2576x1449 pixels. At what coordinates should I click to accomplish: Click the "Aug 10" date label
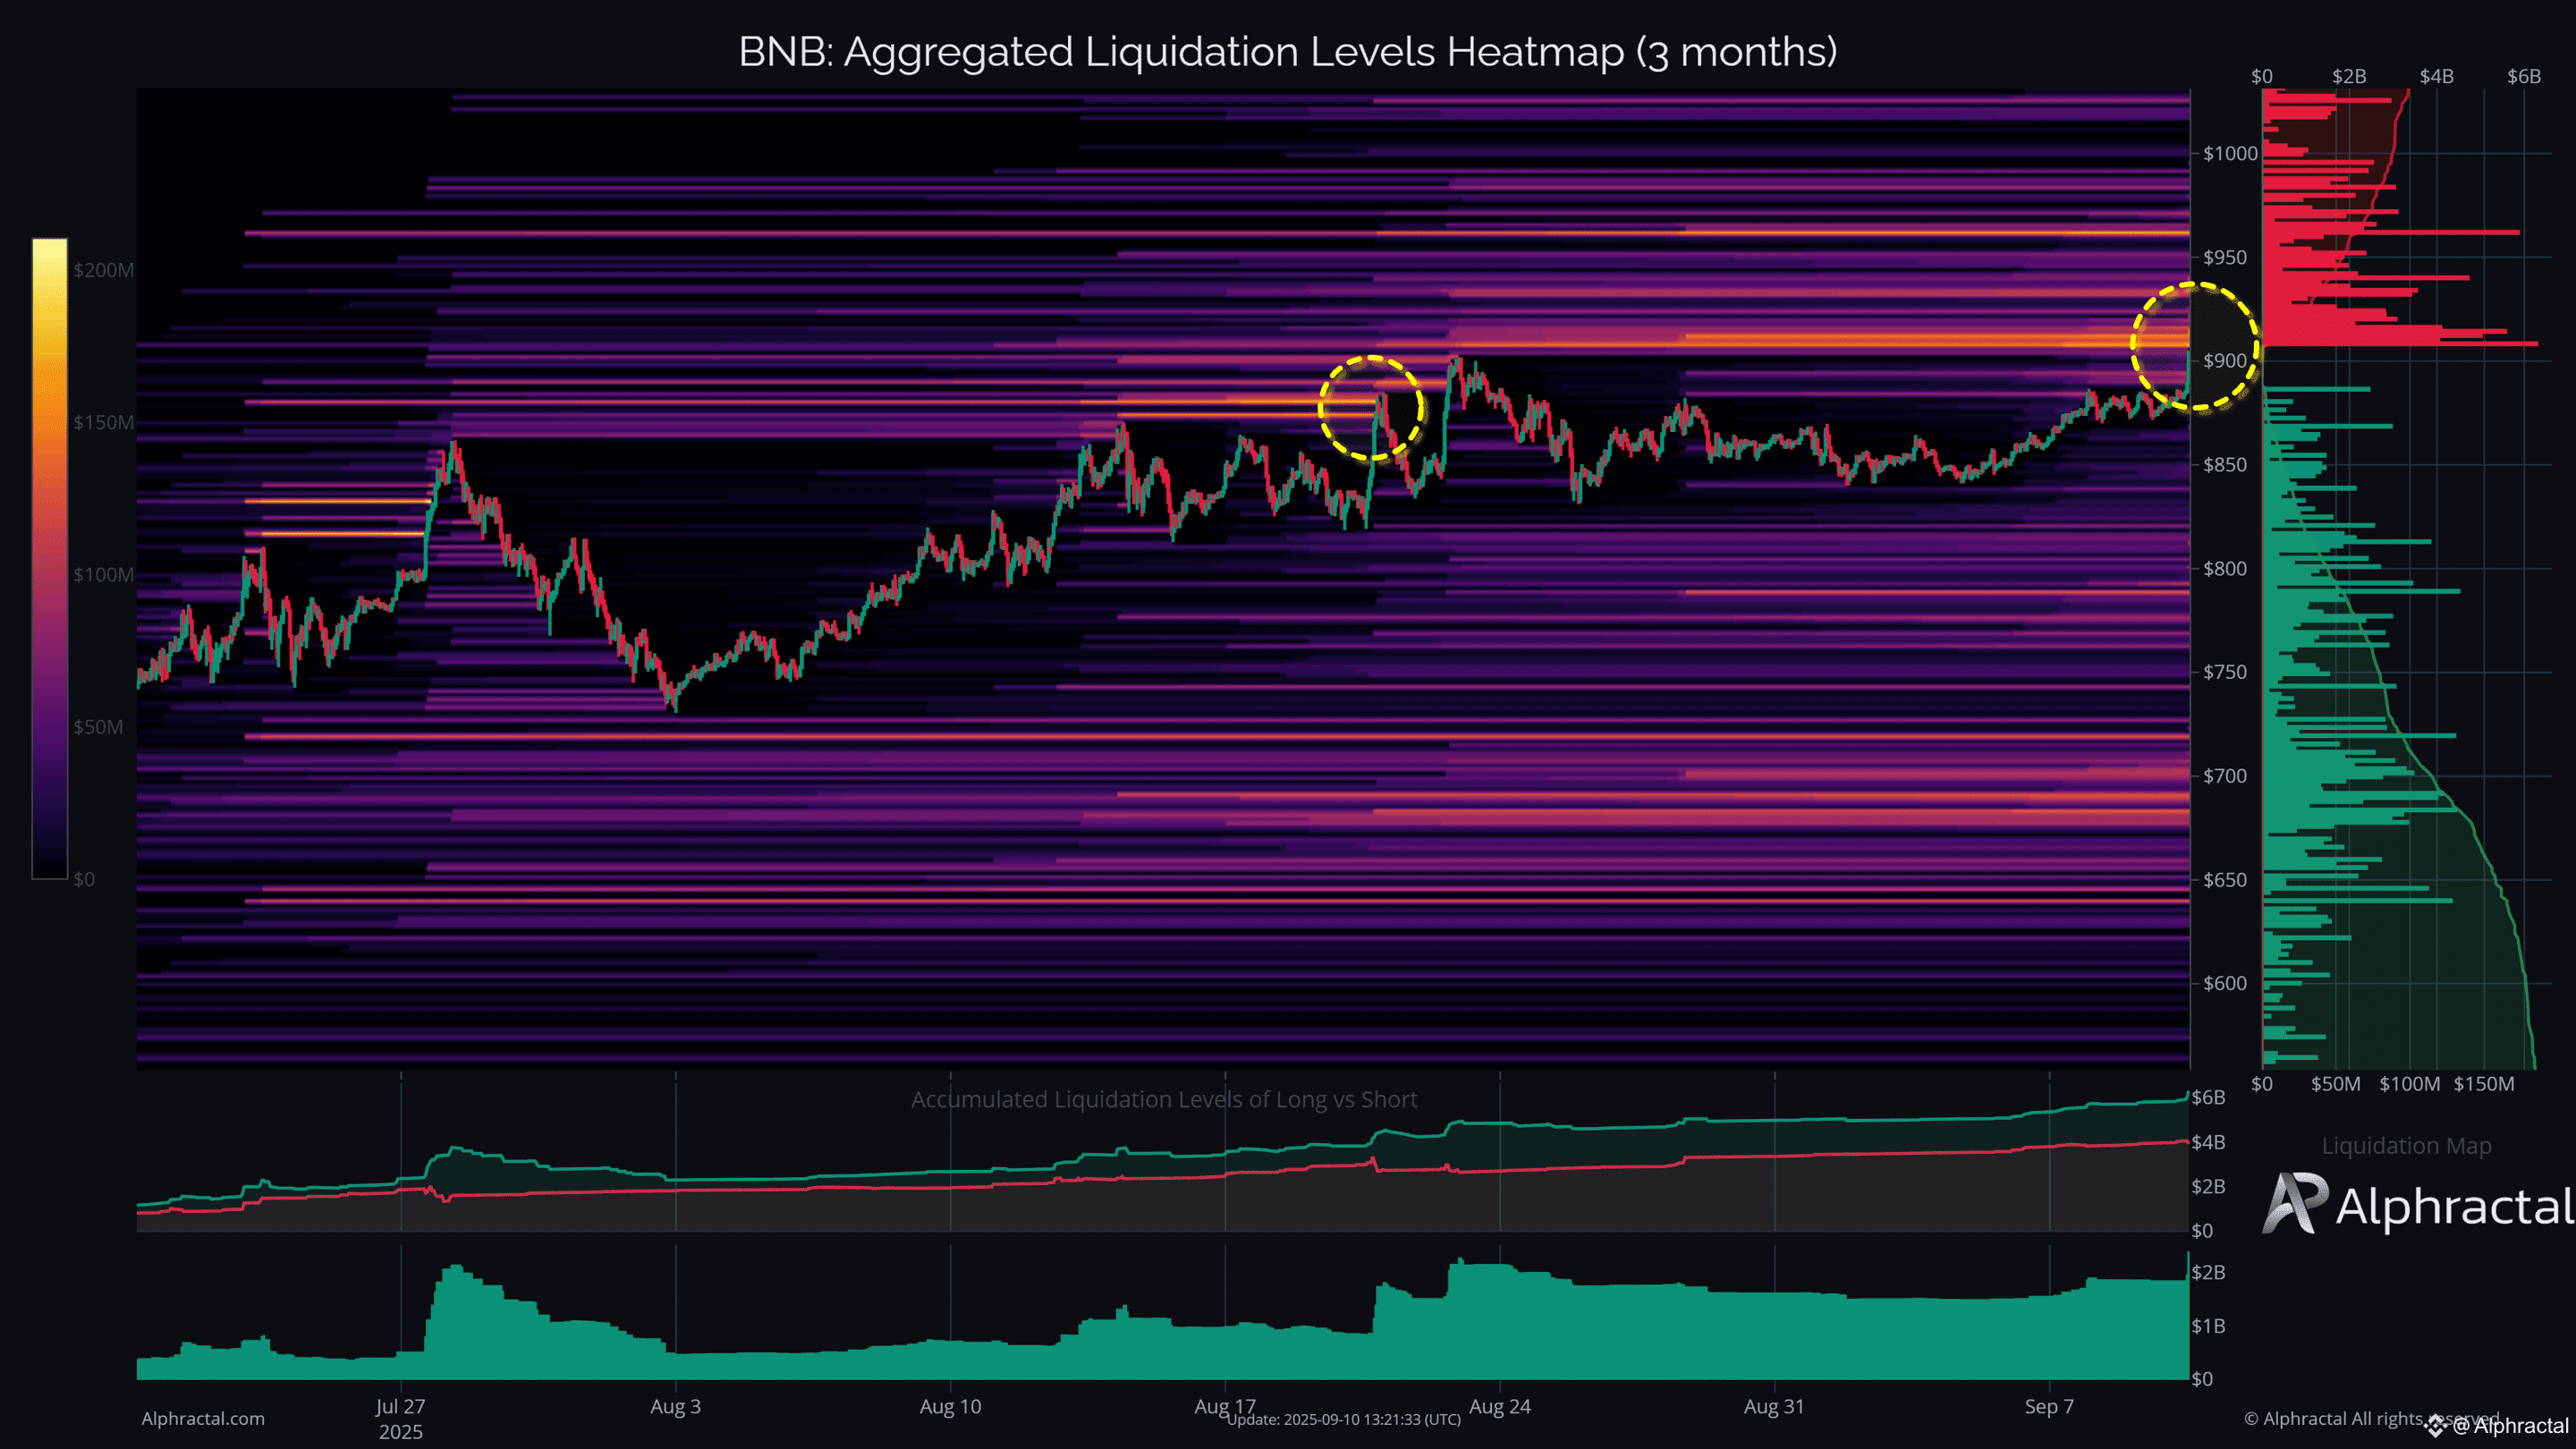(951, 1406)
